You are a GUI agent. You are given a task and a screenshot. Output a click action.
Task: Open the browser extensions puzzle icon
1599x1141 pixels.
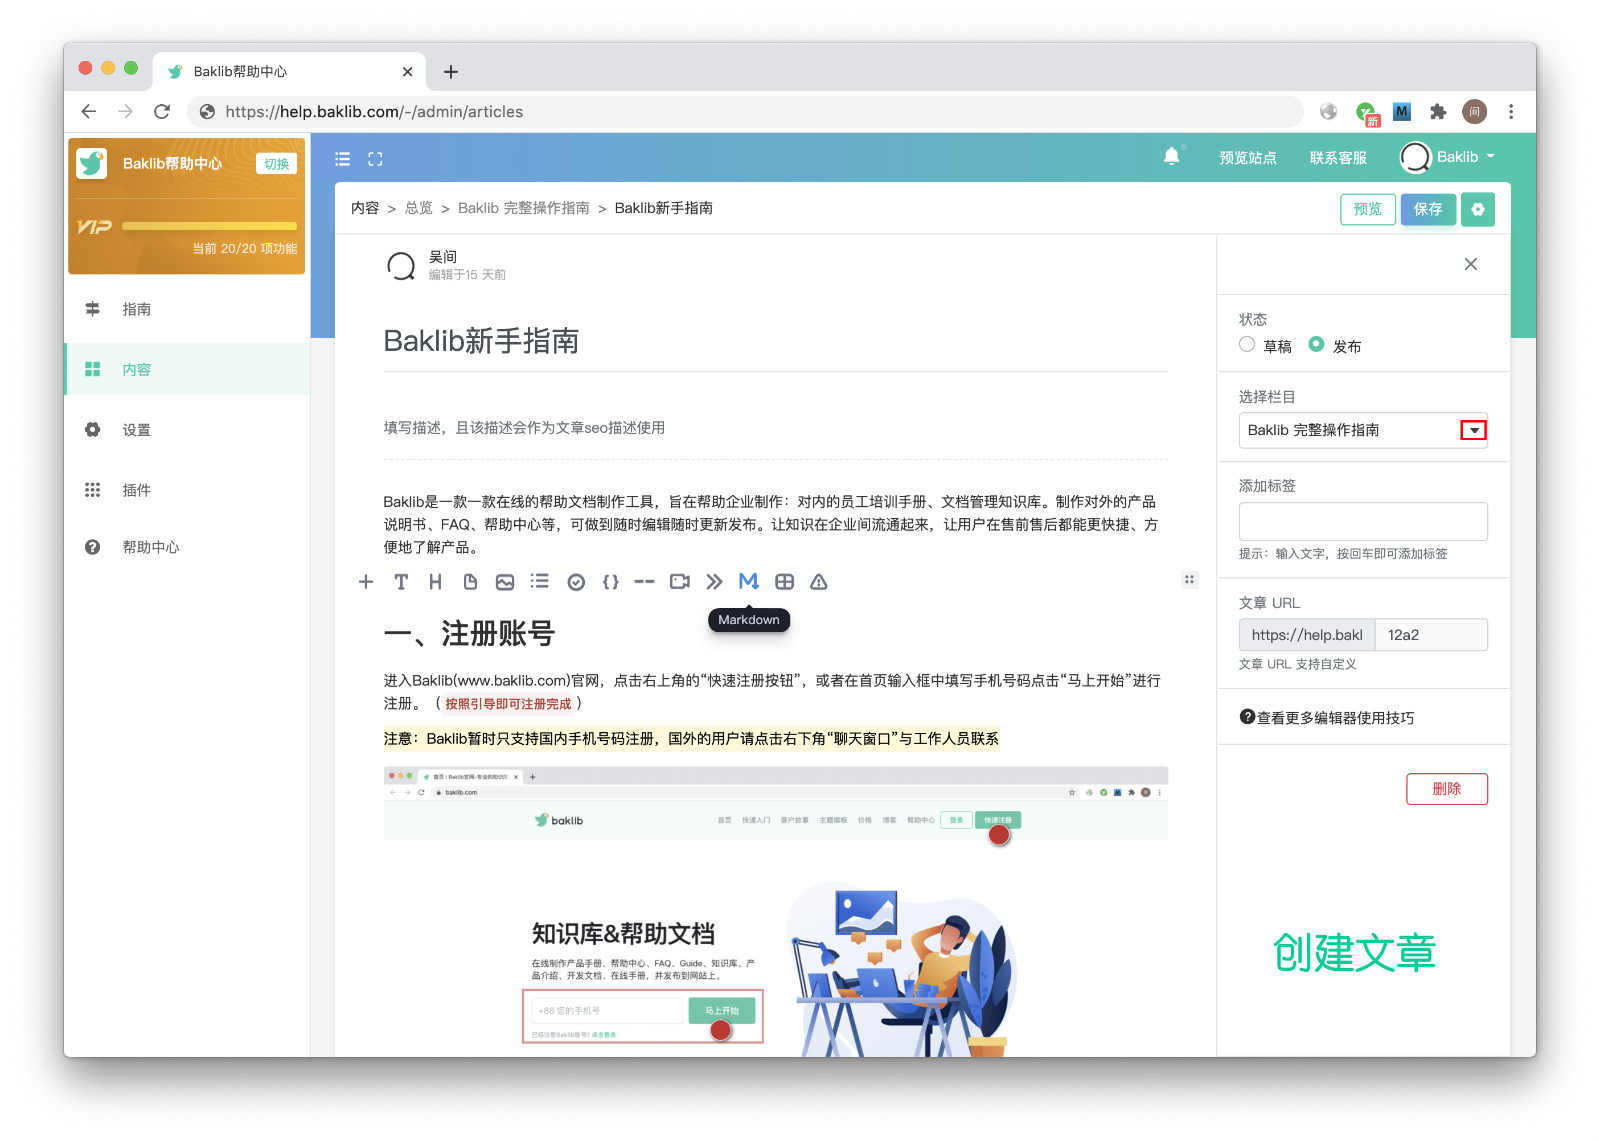tap(1438, 112)
